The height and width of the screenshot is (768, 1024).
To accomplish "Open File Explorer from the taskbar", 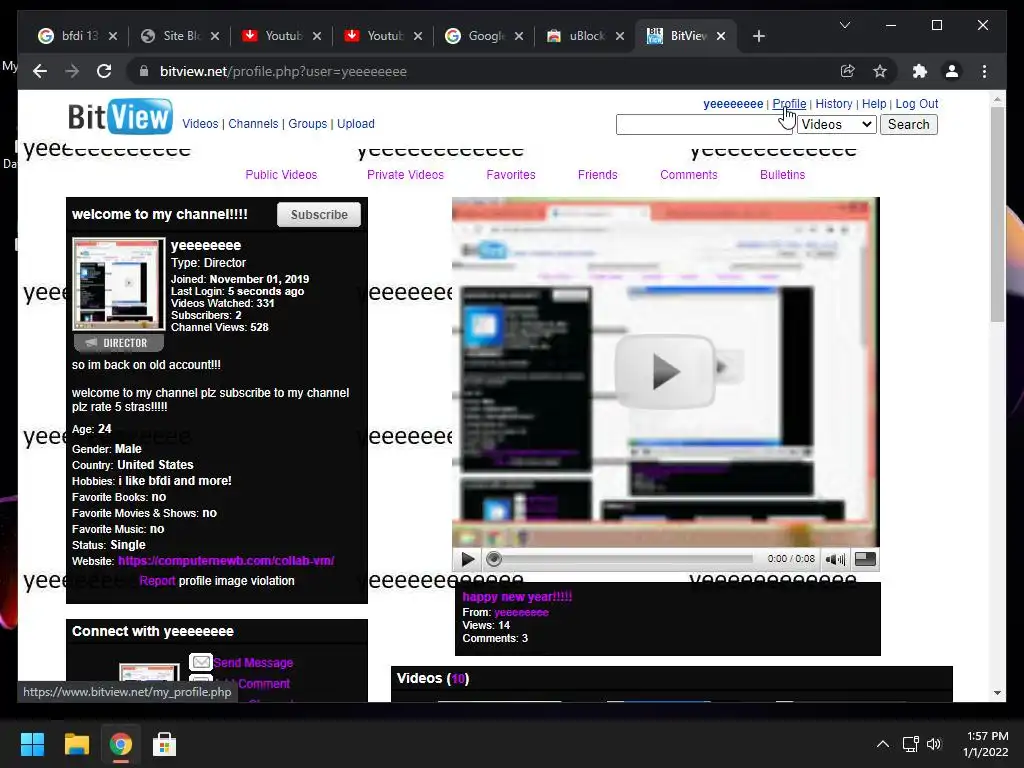I will tap(76, 744).
